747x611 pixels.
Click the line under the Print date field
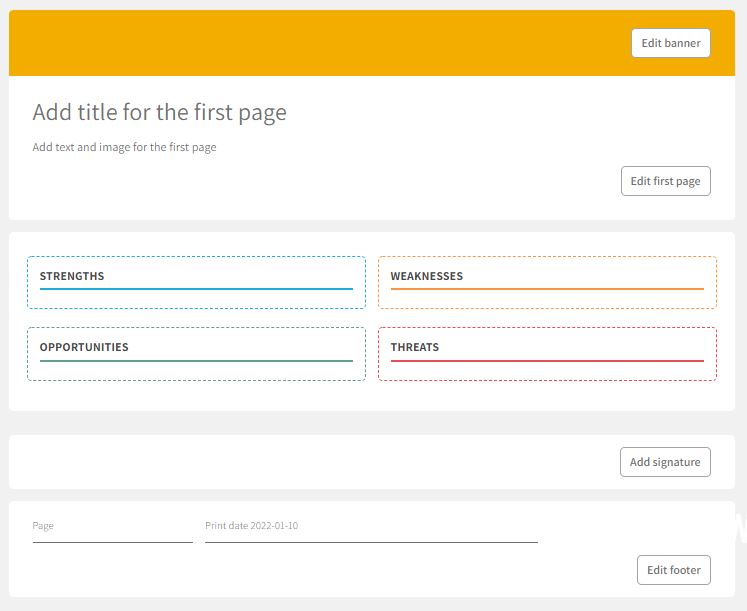pos(371,542)
